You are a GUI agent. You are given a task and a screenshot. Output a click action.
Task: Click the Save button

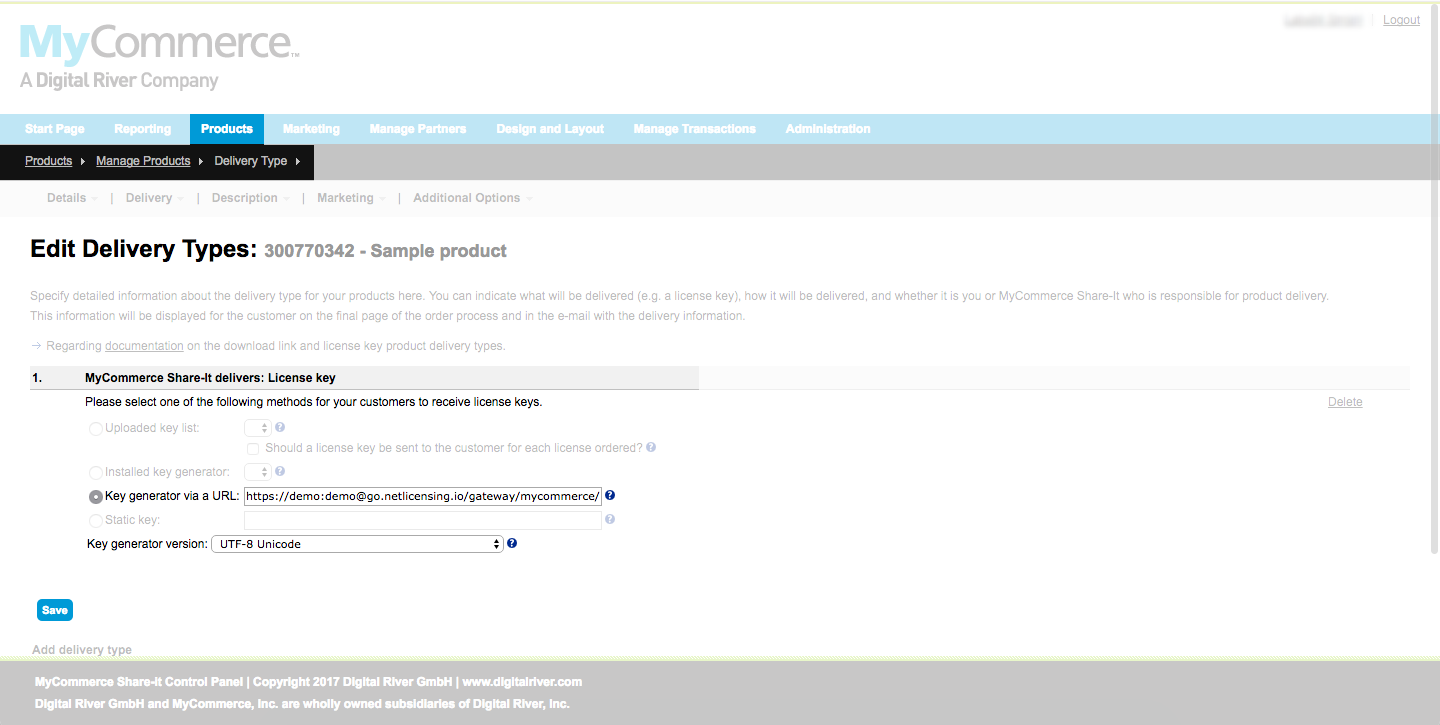click(55, 610)
